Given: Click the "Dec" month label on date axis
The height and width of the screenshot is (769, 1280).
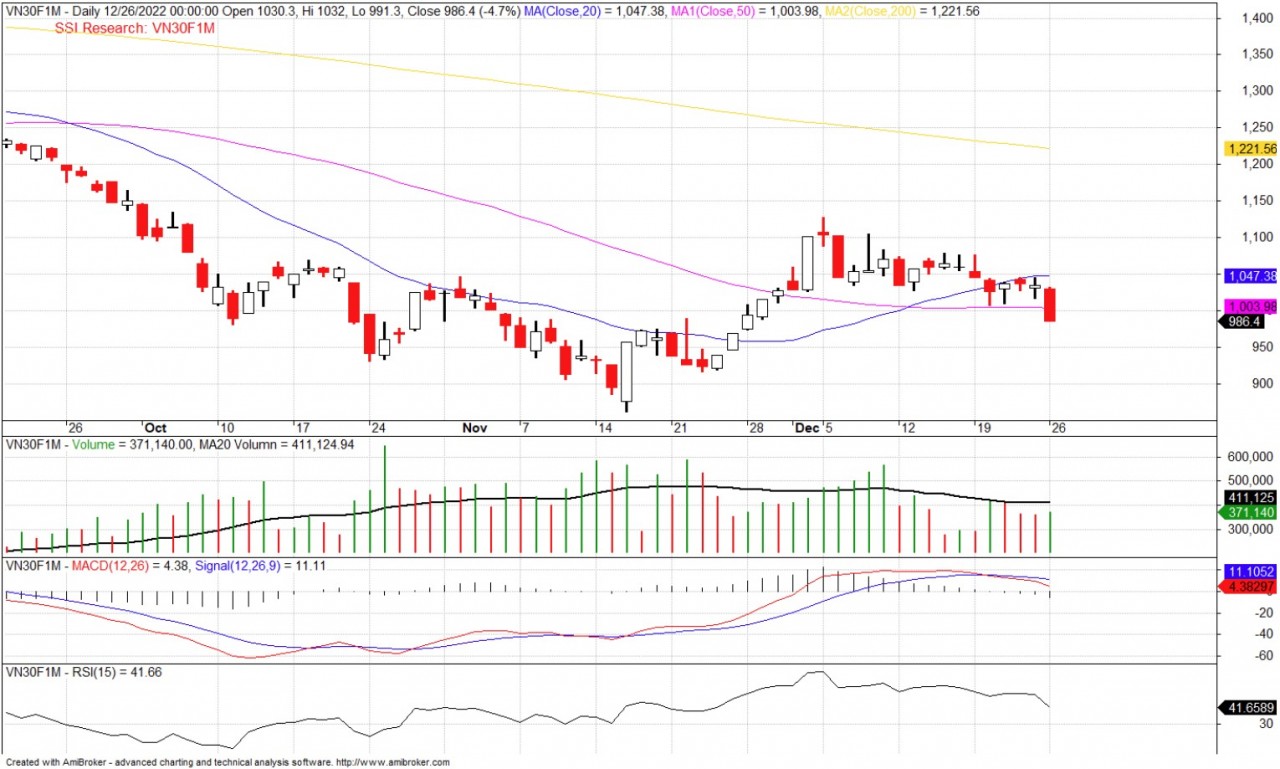Looking at the screenshot, I should click(807, 428).
